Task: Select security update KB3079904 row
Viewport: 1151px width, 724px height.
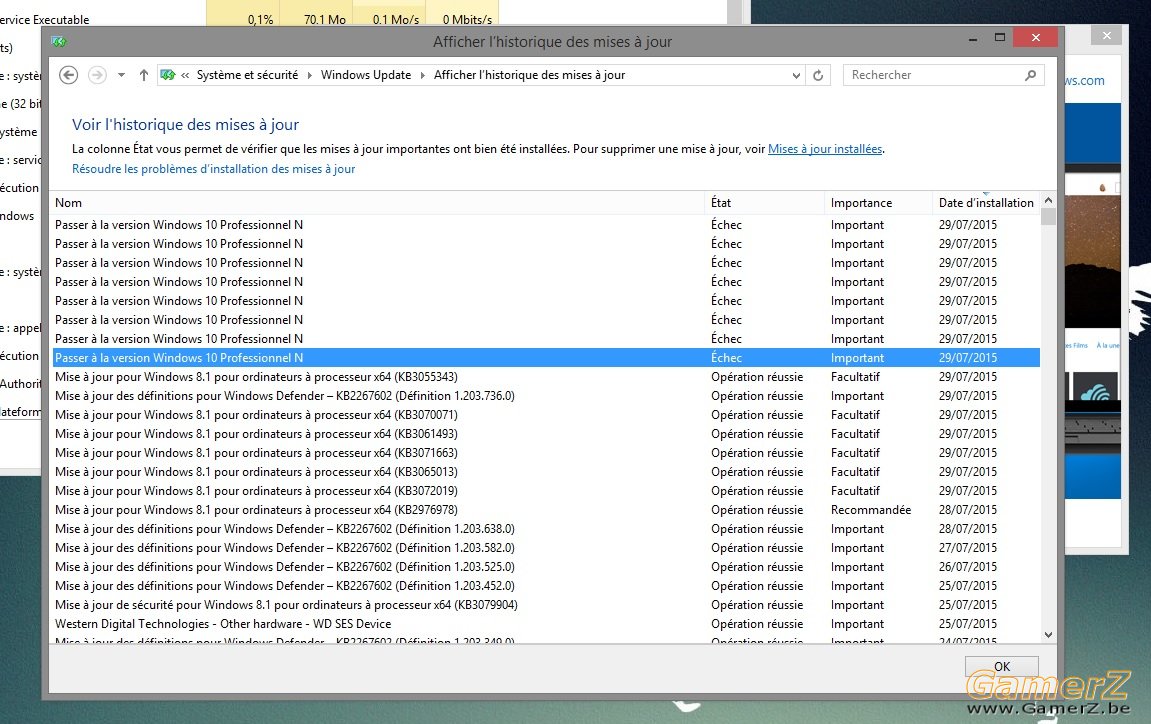Action: (x=545, y=606)
